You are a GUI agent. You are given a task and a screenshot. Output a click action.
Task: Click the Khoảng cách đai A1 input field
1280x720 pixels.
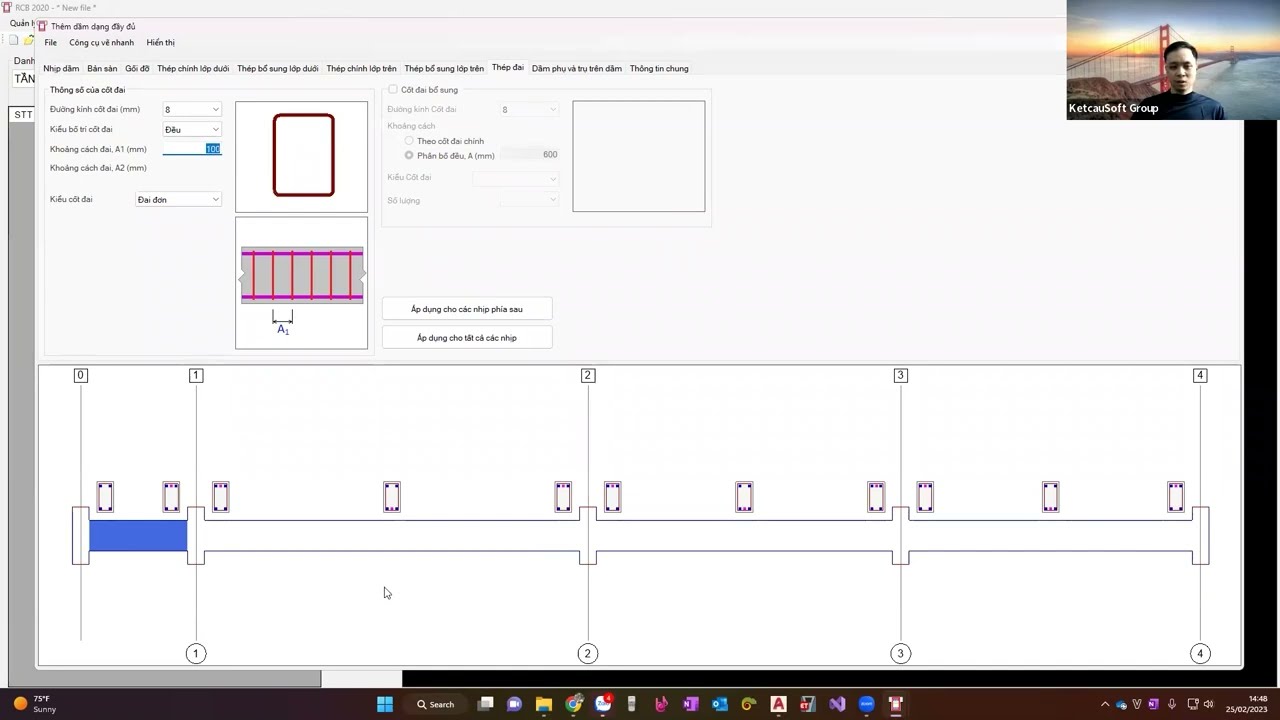pyautogui.click(x=192, y=149)
